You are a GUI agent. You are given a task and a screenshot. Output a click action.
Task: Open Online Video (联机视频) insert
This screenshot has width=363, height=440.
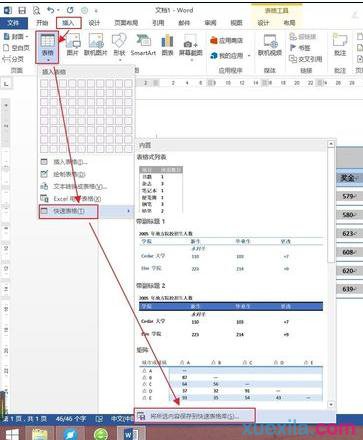tap(270, 45)
